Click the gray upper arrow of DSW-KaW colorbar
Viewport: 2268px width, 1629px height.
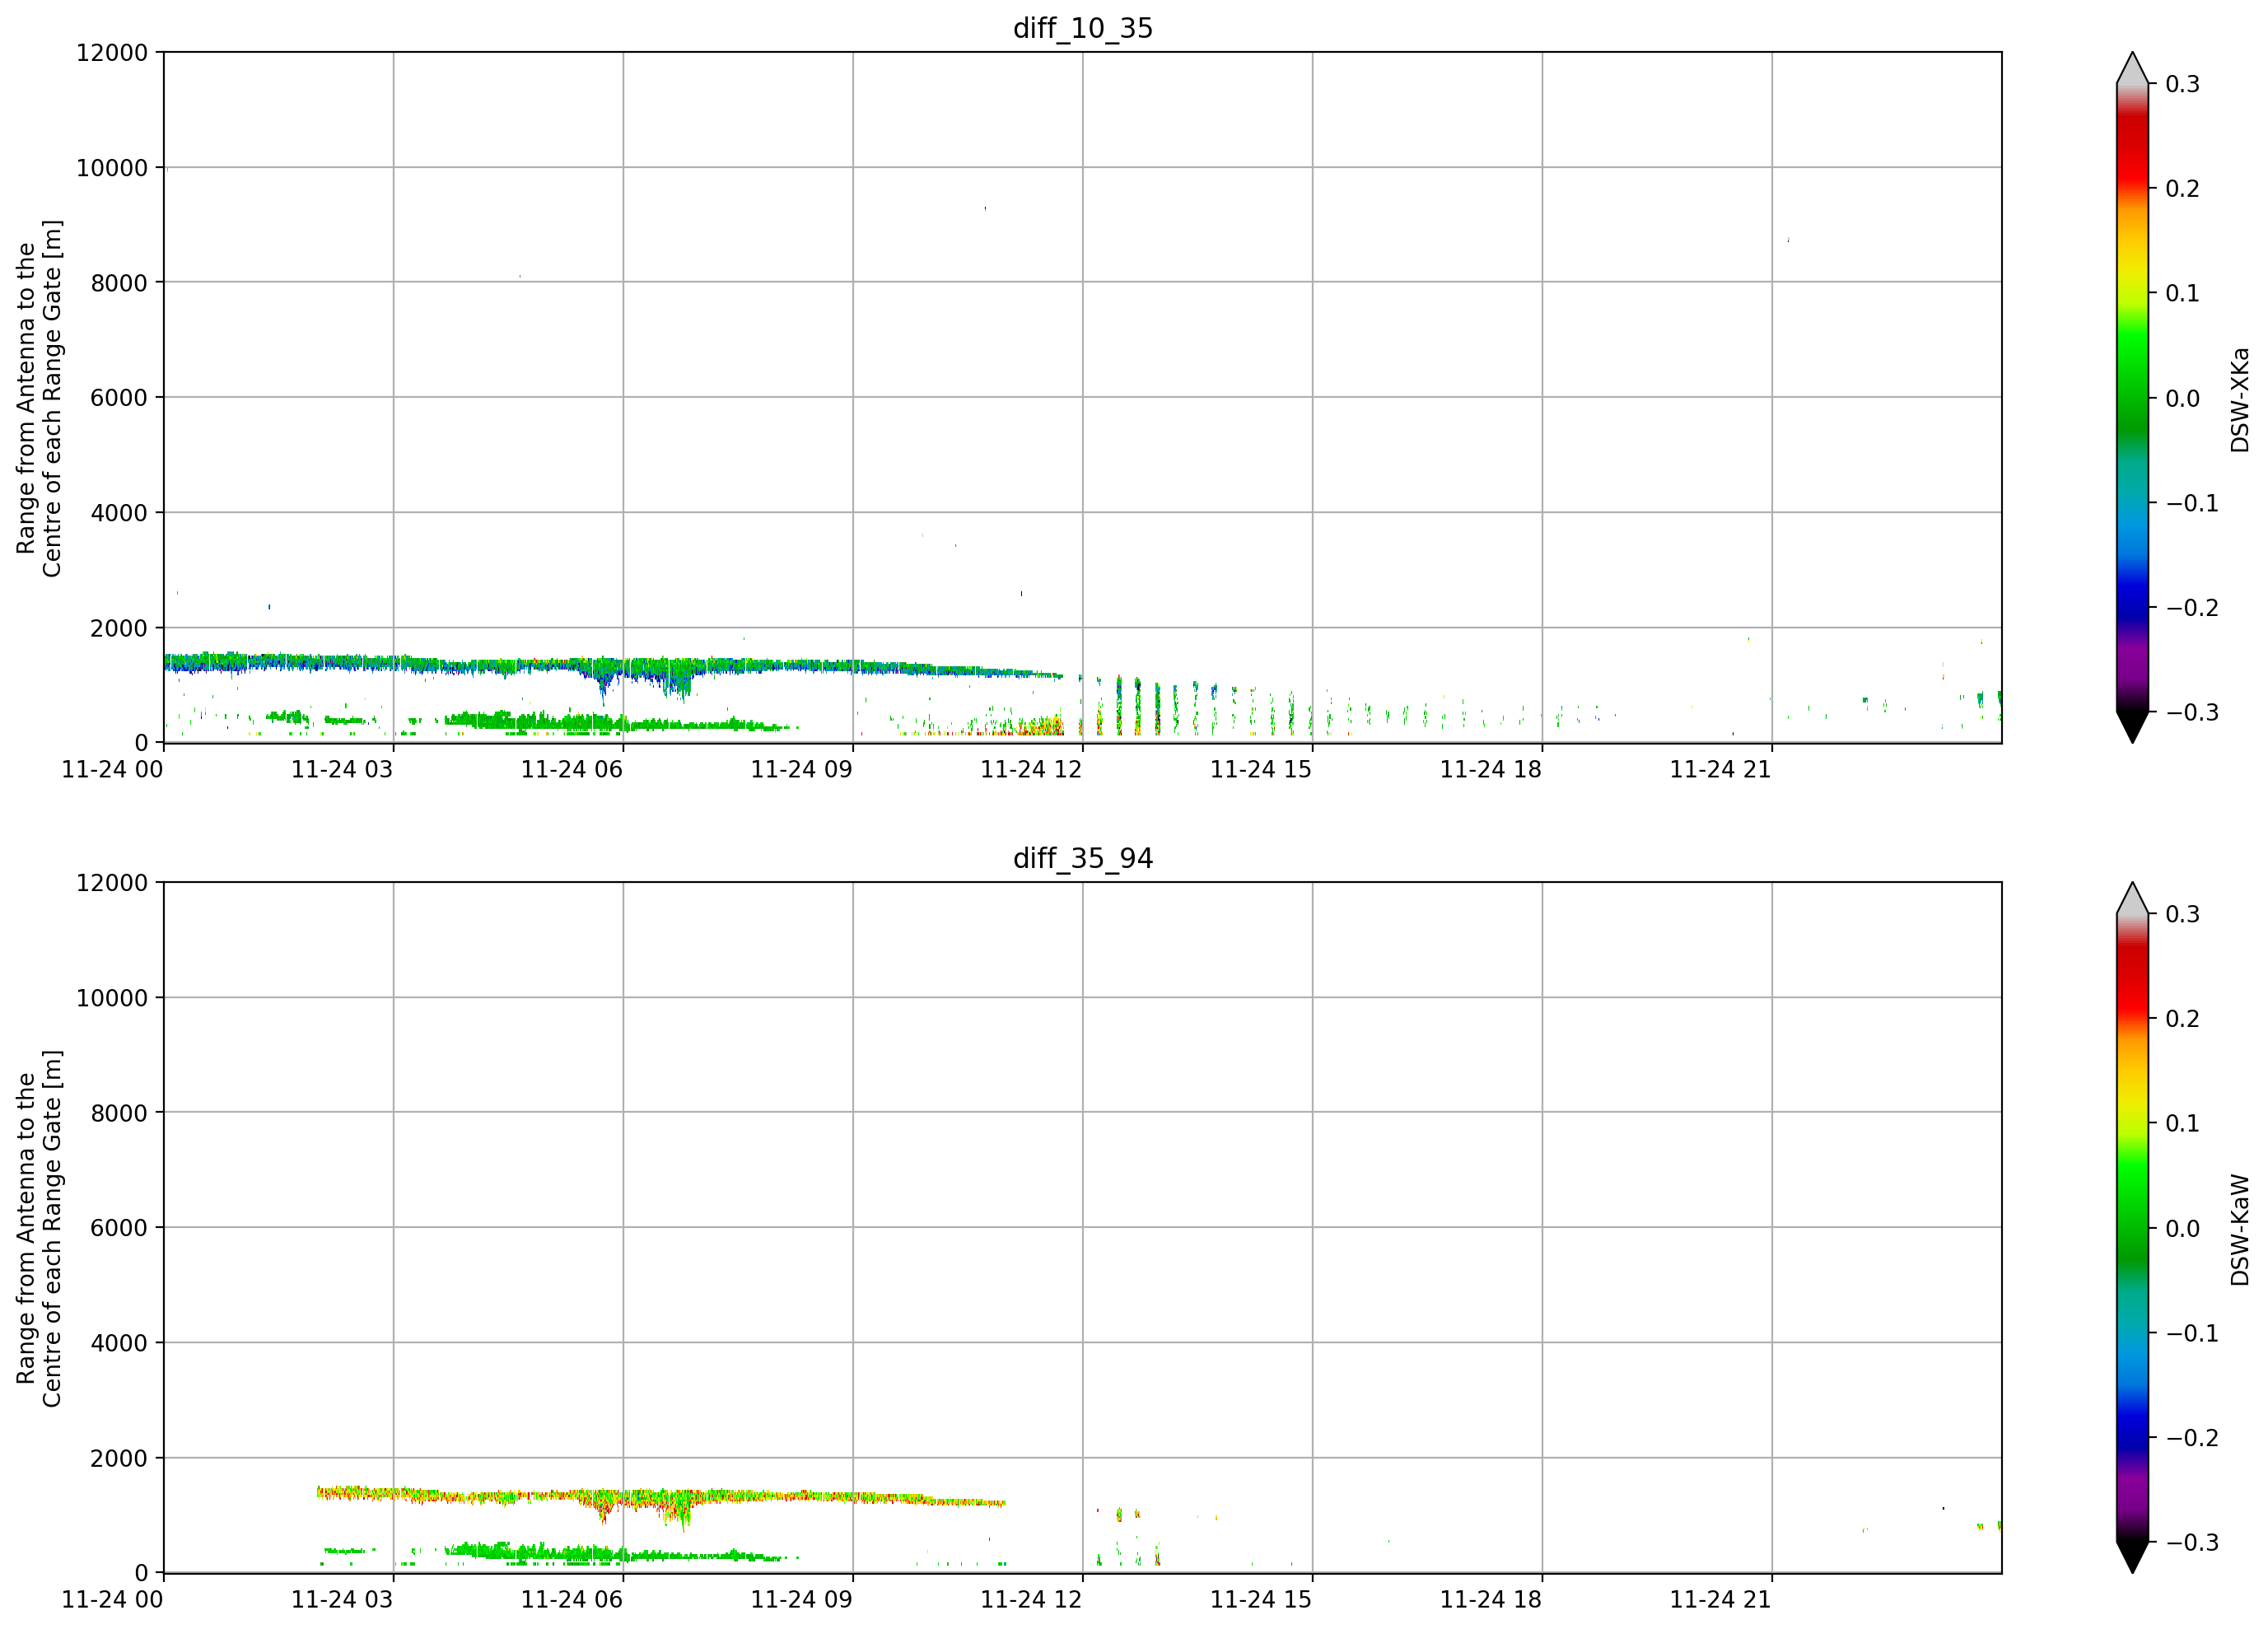coord(2132,898)
